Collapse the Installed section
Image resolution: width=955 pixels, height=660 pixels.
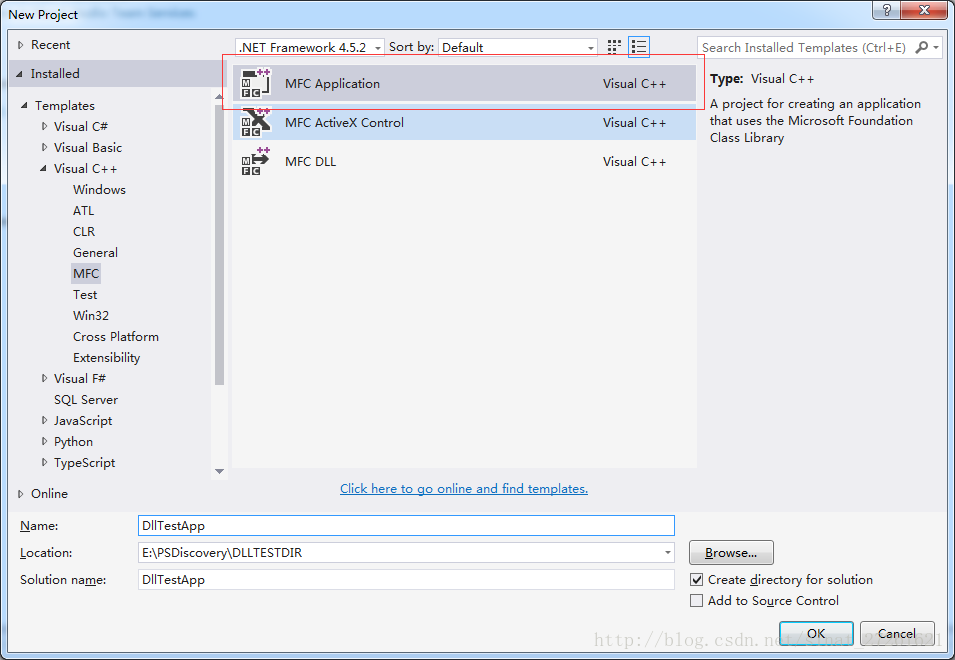pos(19,74)
